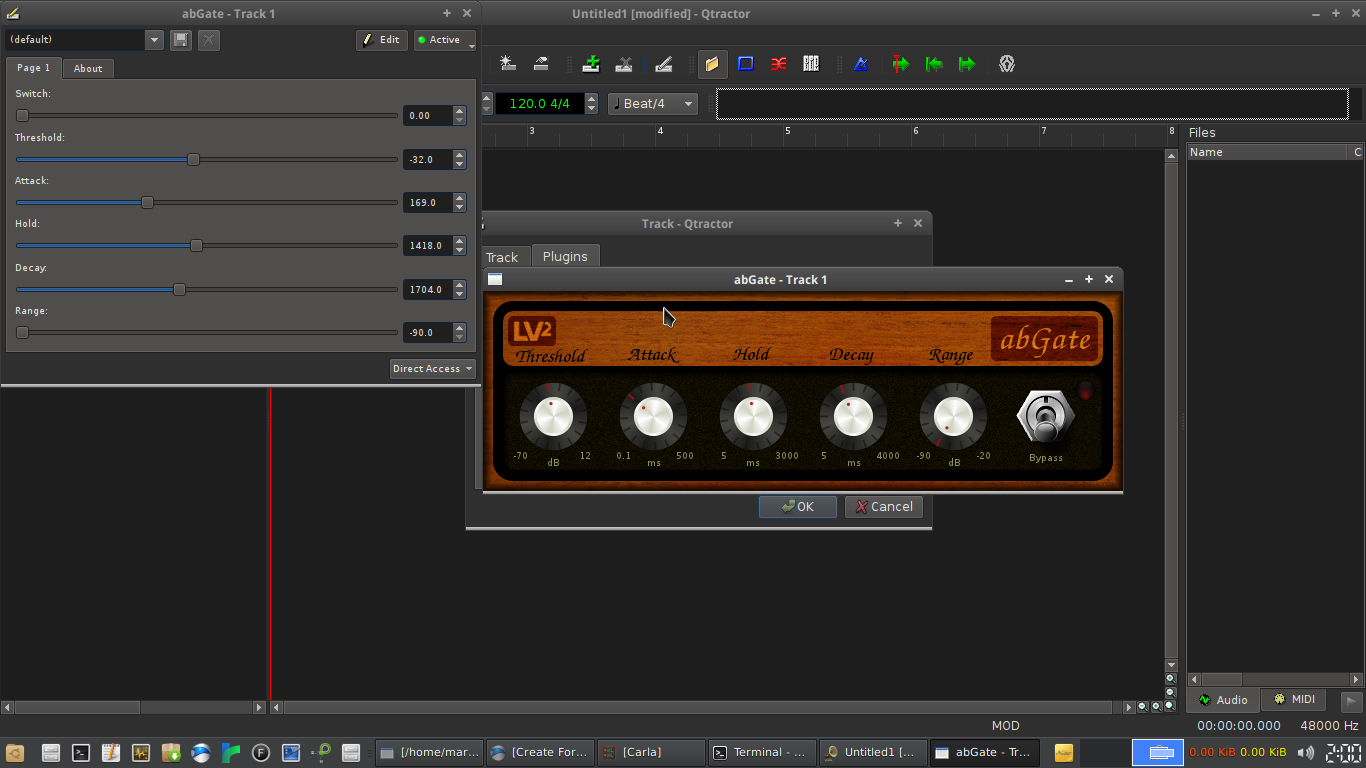Viewport: 1366px width, 768px height.
Task: Click the Range value field -90.0
Action: tap(428, 333)
